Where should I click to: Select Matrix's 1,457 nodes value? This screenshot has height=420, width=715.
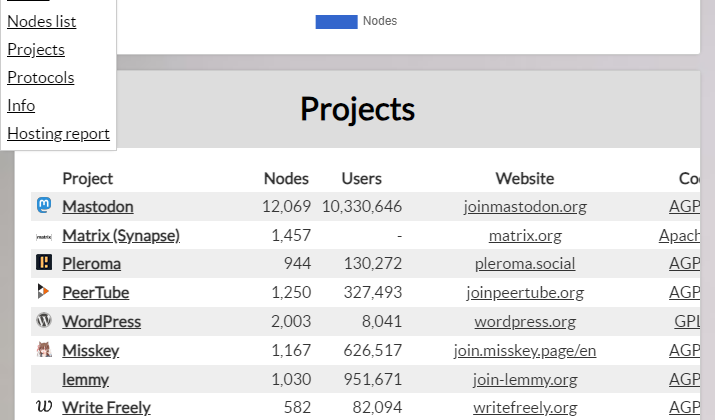click(291, 235)
